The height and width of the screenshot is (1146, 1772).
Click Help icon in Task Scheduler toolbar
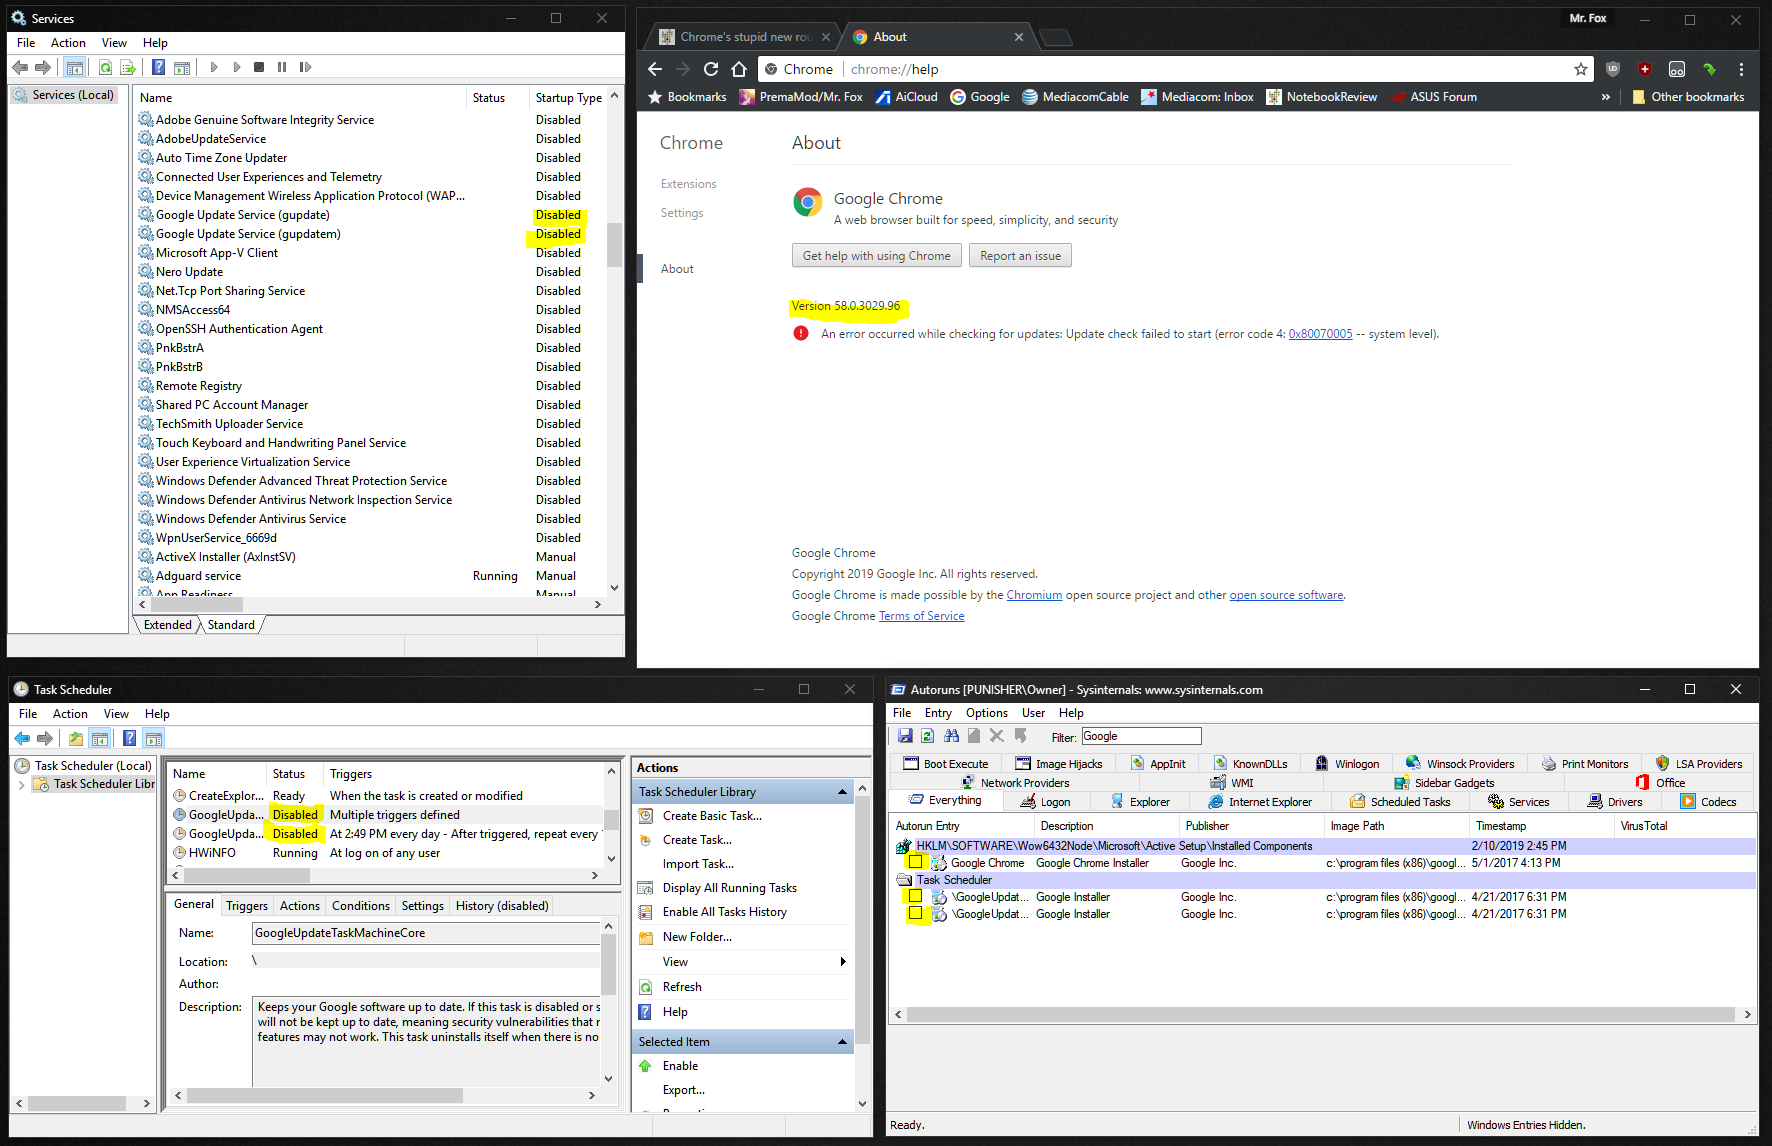coord(129,739)
